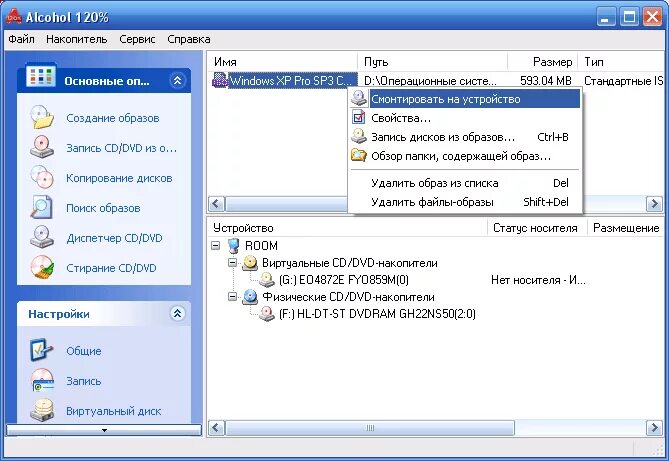Collapse the Виртуальные CD/DVD-накопители node
The height and width of the screenshot is (461, 669).
(x=232, y=262)
